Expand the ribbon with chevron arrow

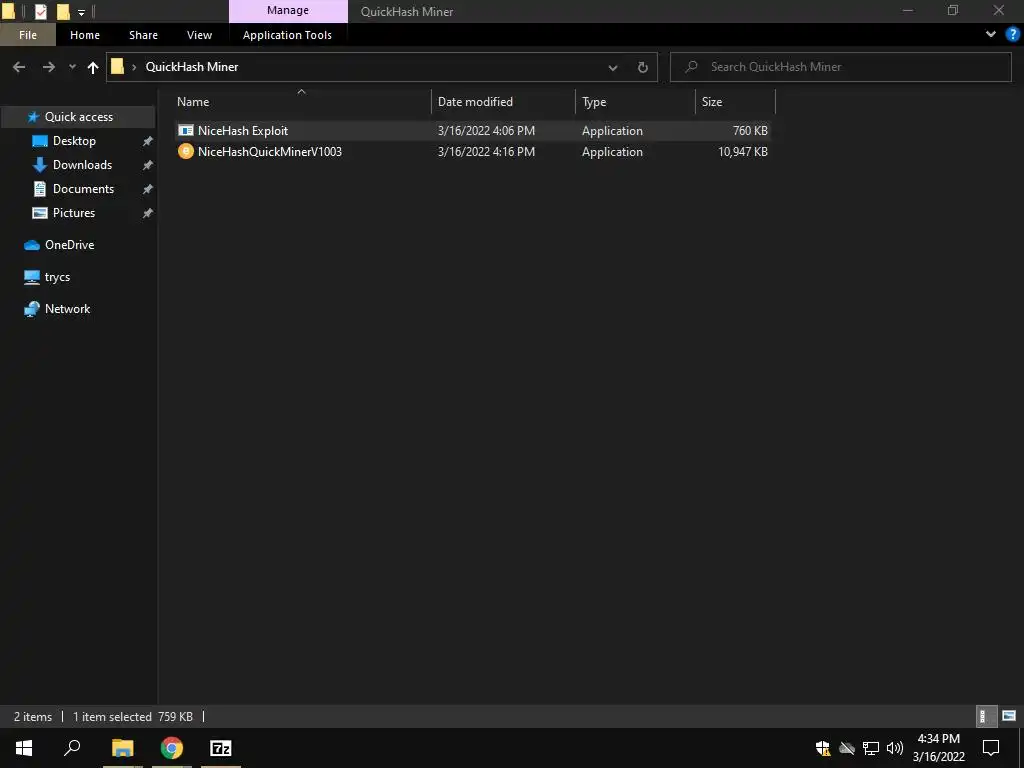991,35
